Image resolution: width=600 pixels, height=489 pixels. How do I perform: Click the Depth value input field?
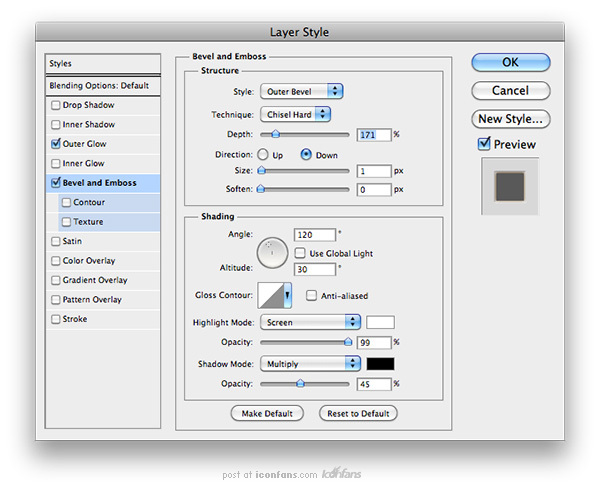pos(372,134)
